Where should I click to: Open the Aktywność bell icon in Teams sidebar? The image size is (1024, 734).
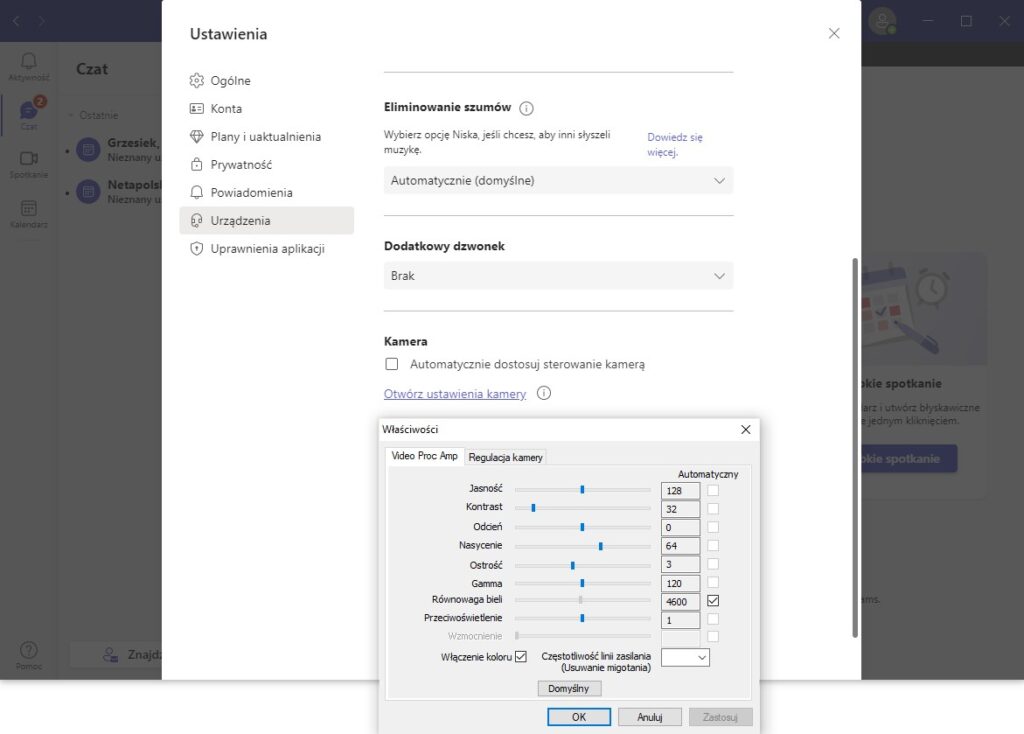[29, 61]
